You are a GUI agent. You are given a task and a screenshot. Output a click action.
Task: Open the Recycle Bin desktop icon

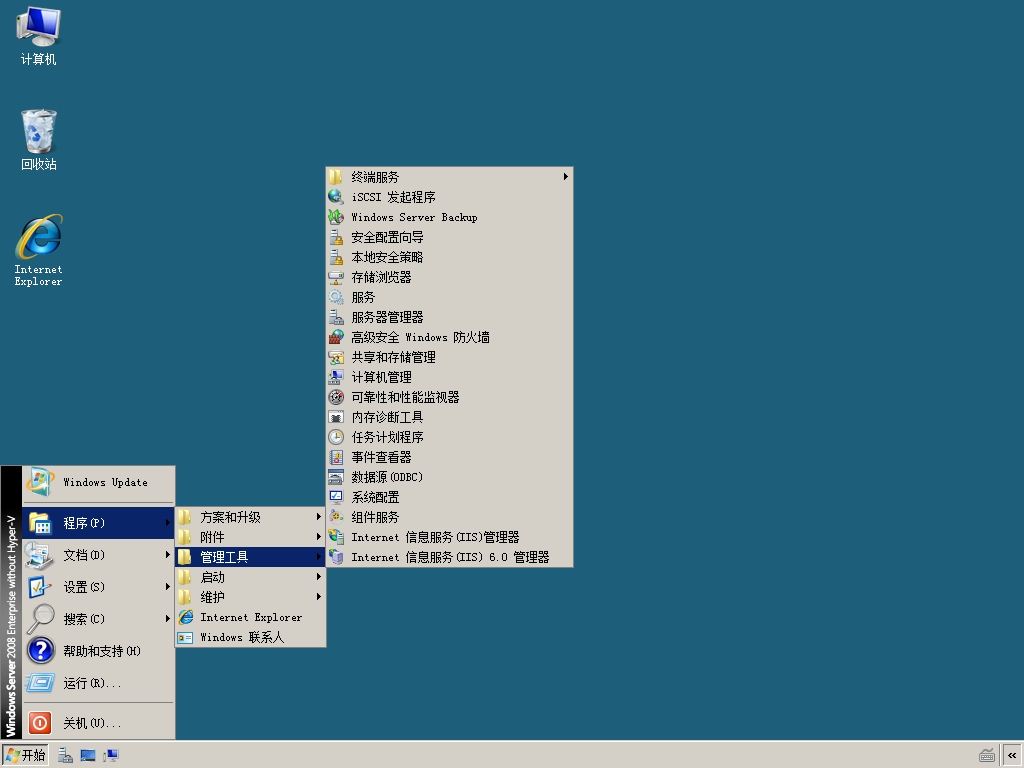[x=39, y=140]
